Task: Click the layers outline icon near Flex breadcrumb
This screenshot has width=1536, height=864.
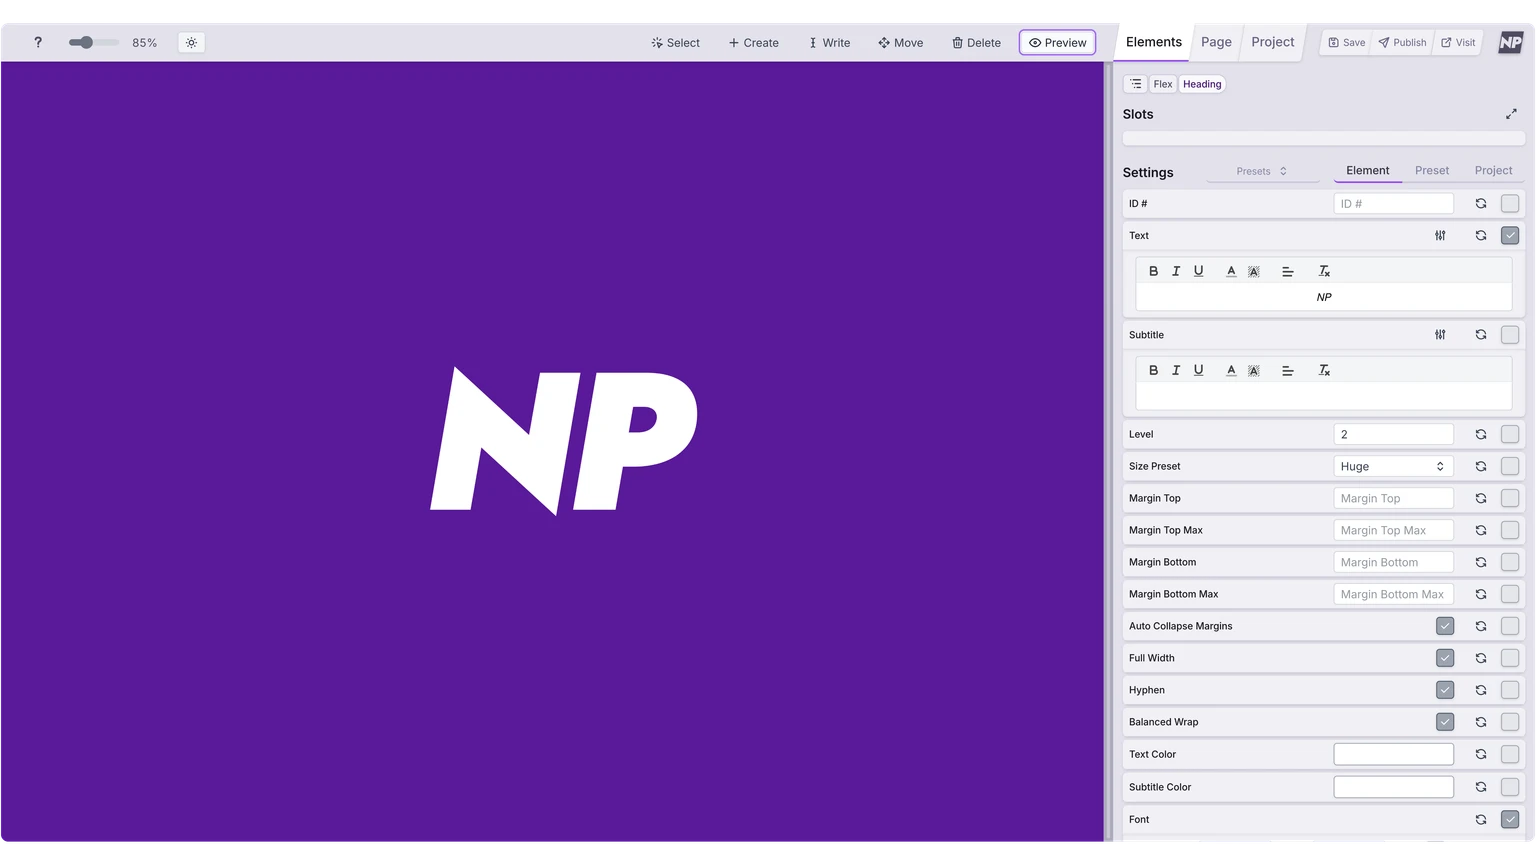Action: [1135, 83]
